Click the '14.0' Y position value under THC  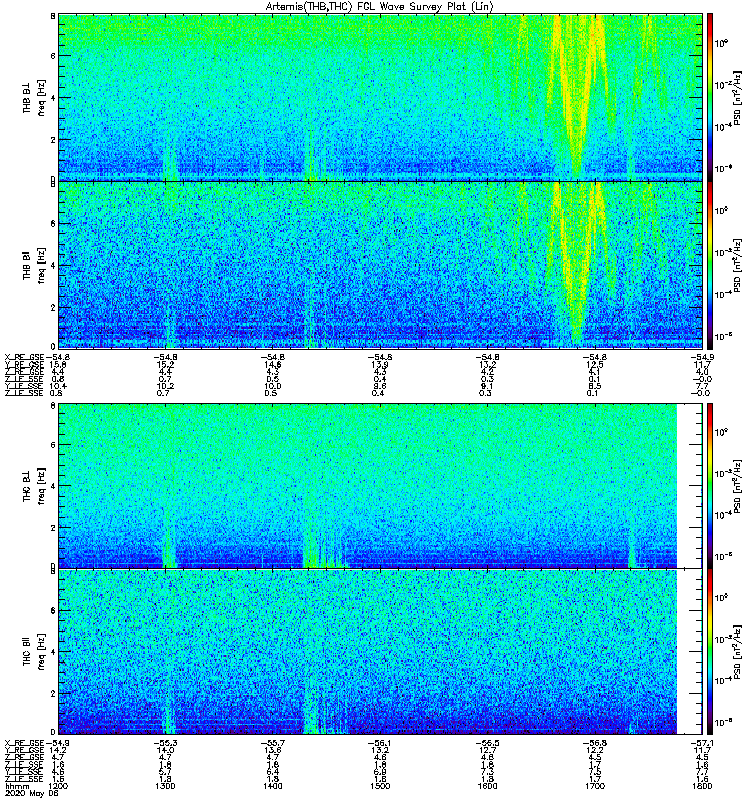165,750
